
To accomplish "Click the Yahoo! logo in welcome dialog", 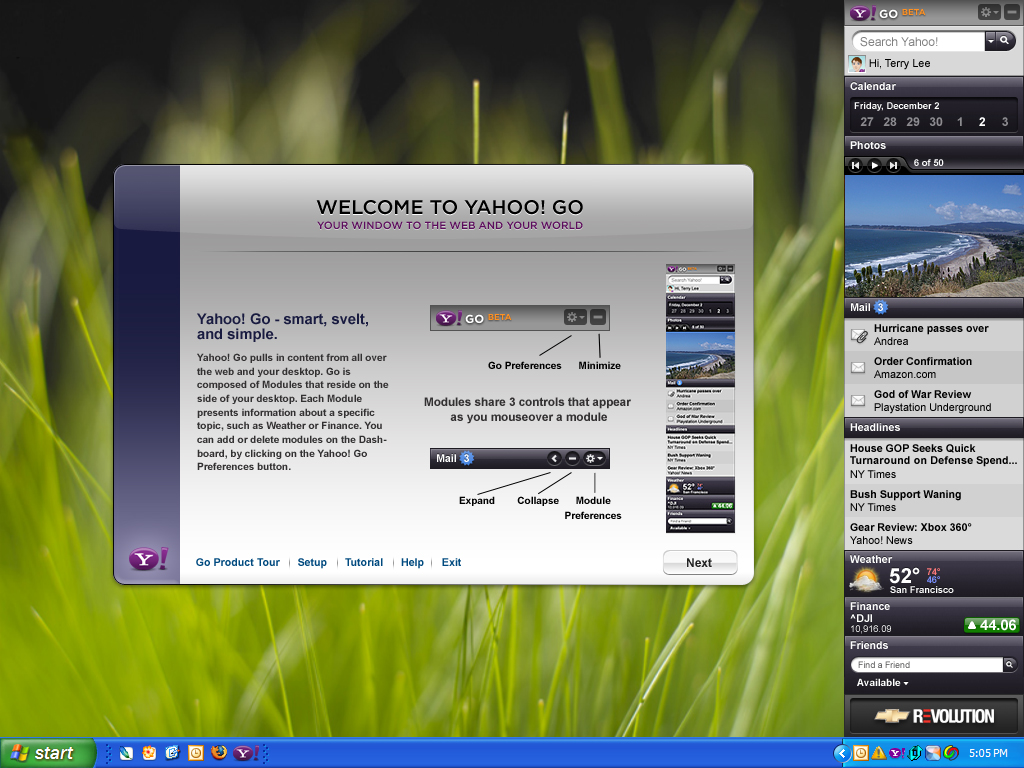I will 148,558.
